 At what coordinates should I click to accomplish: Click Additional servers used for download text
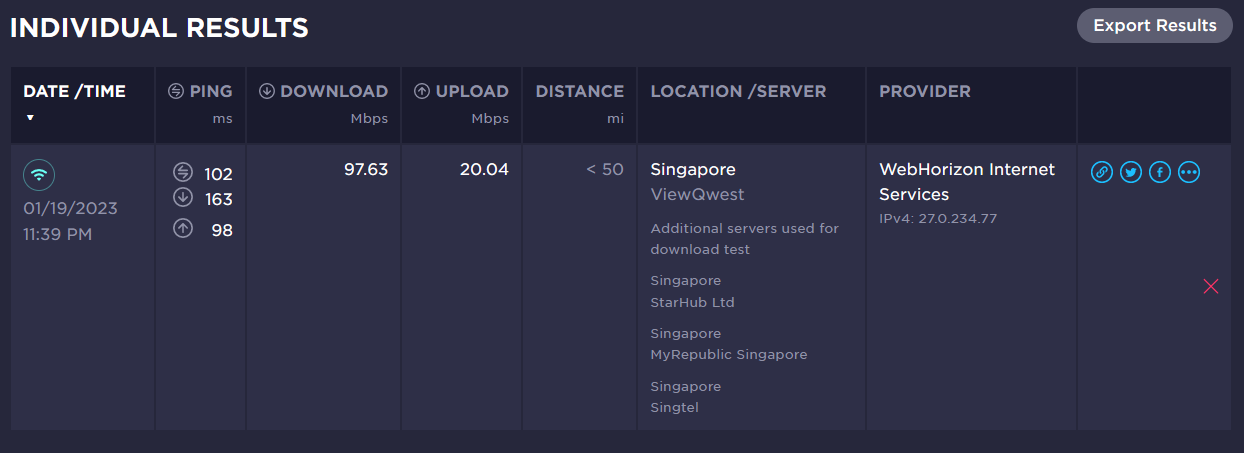(744, 238)
